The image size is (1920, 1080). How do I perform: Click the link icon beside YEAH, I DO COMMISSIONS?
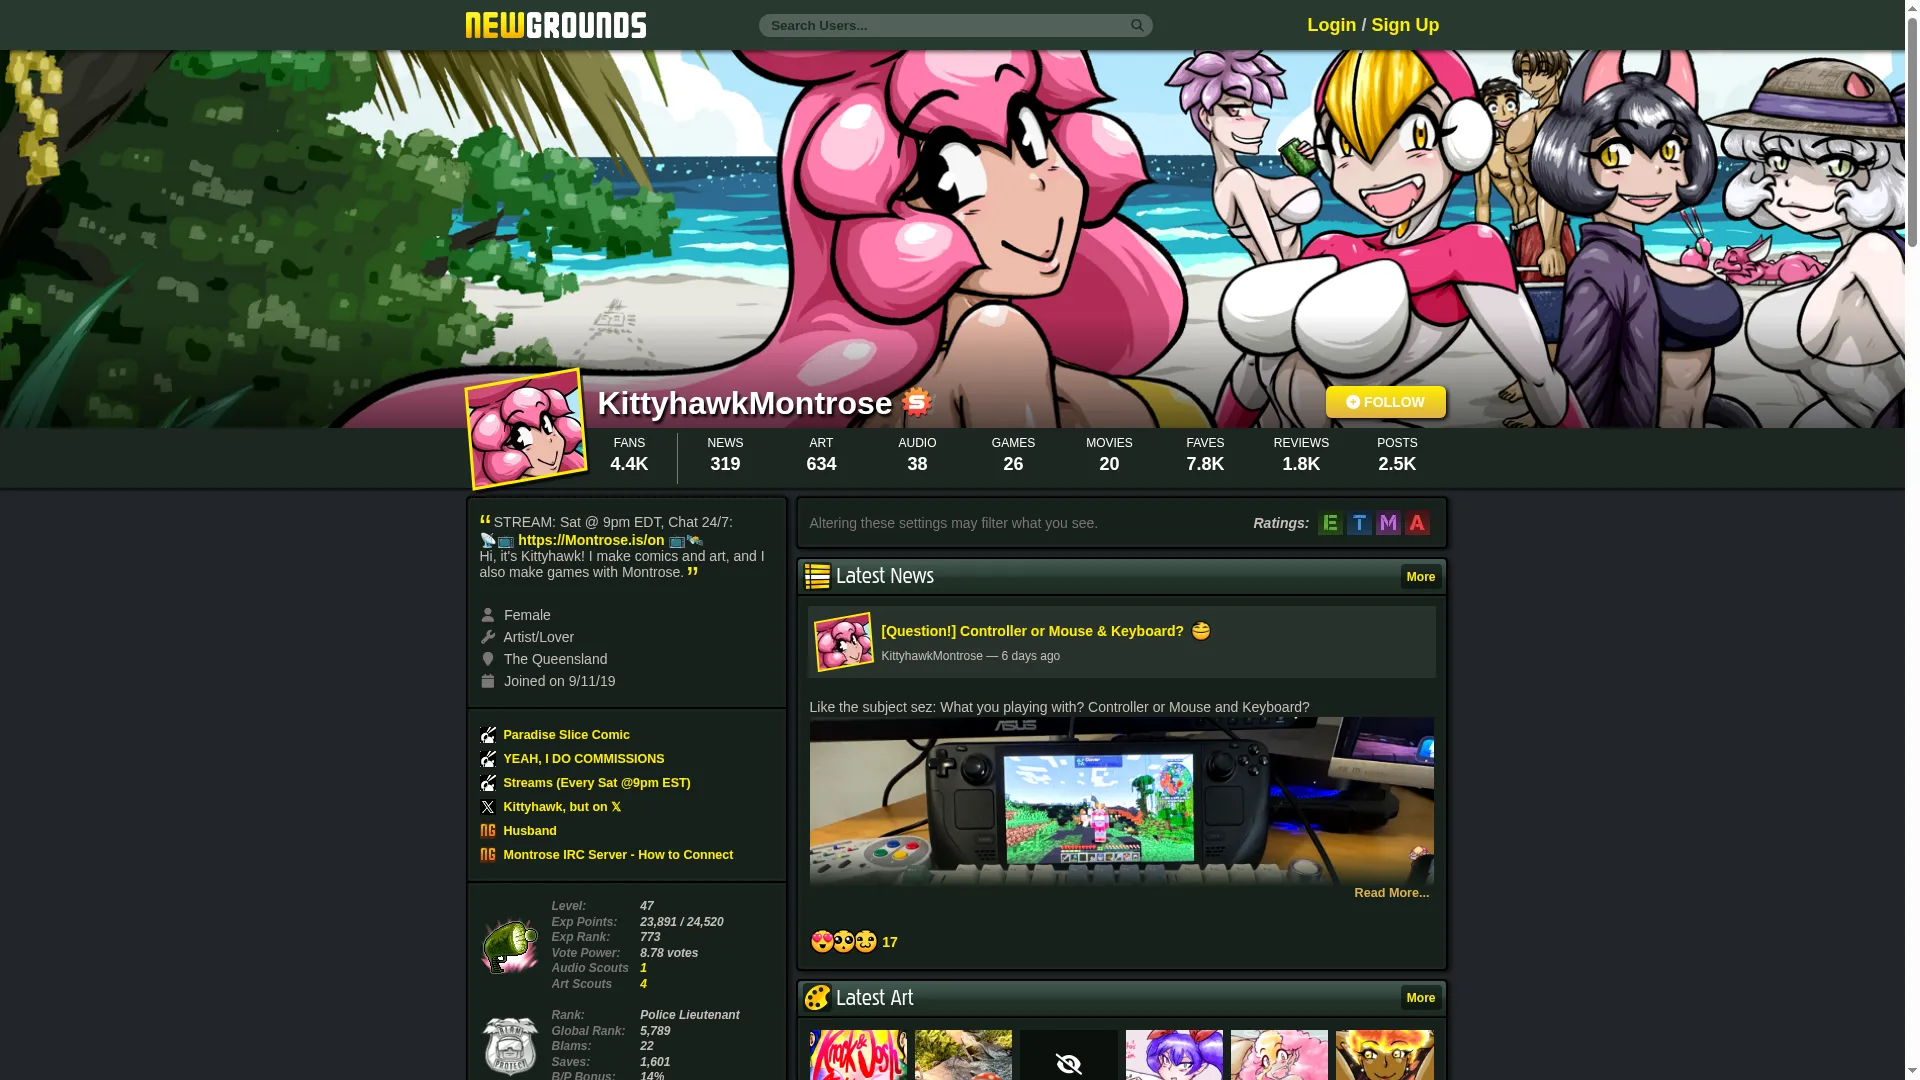pos(488,759)
